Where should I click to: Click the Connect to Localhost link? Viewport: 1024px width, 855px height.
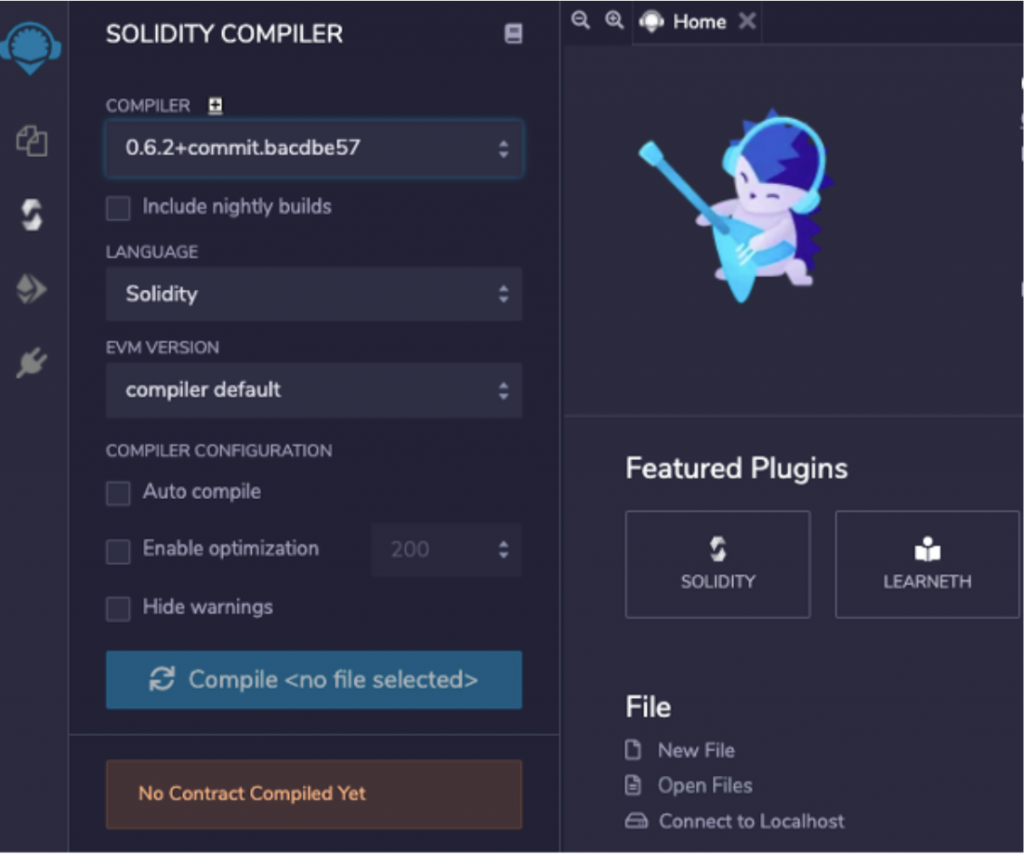point(751,821)
